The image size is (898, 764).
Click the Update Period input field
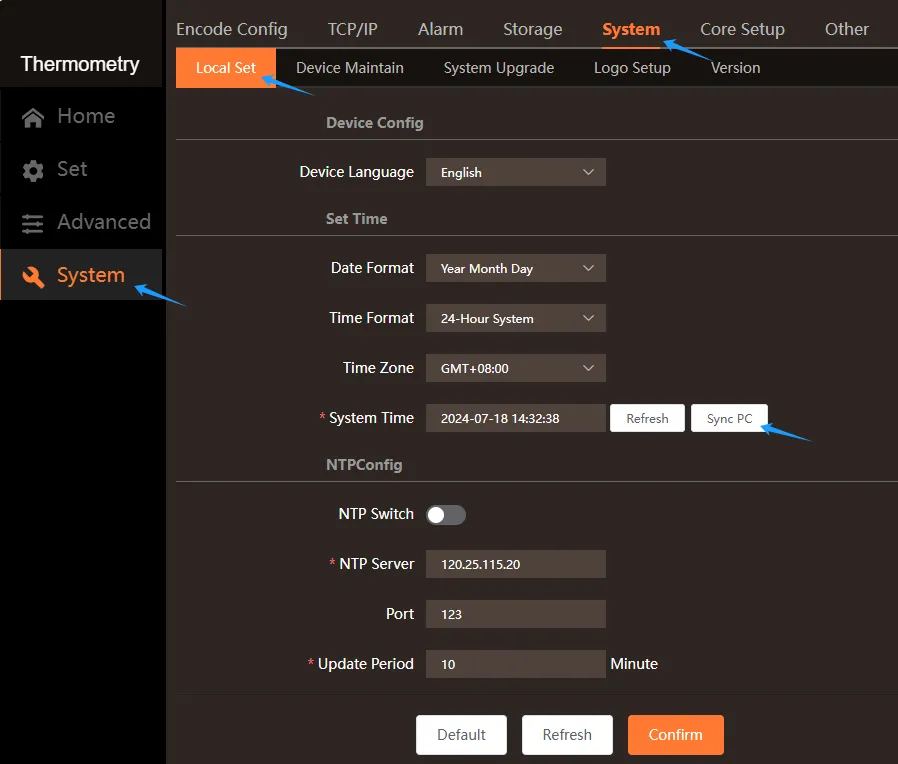click(515, 664)
